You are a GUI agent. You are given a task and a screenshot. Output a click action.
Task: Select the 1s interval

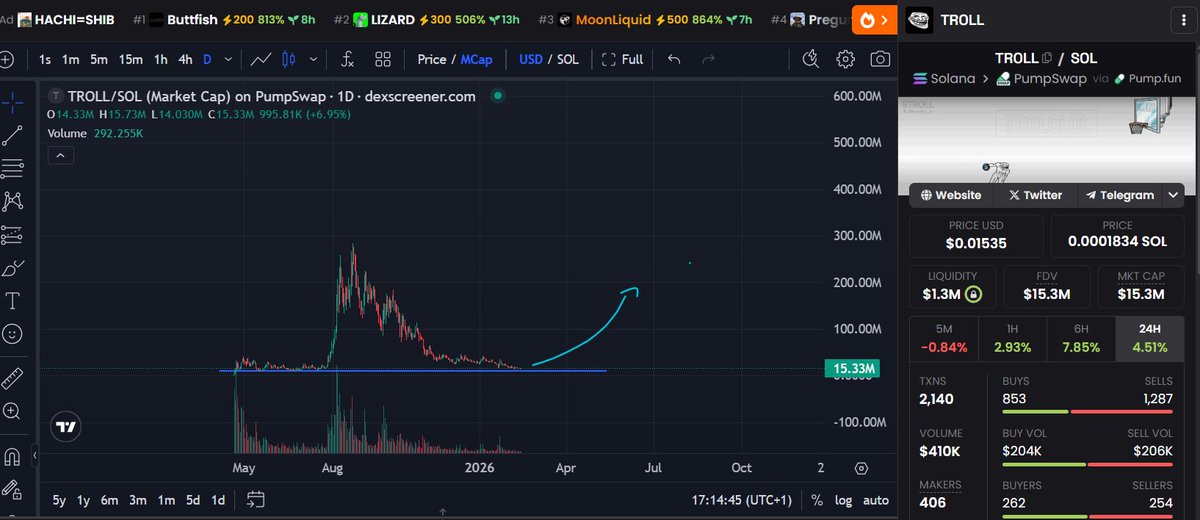[45, 60]
